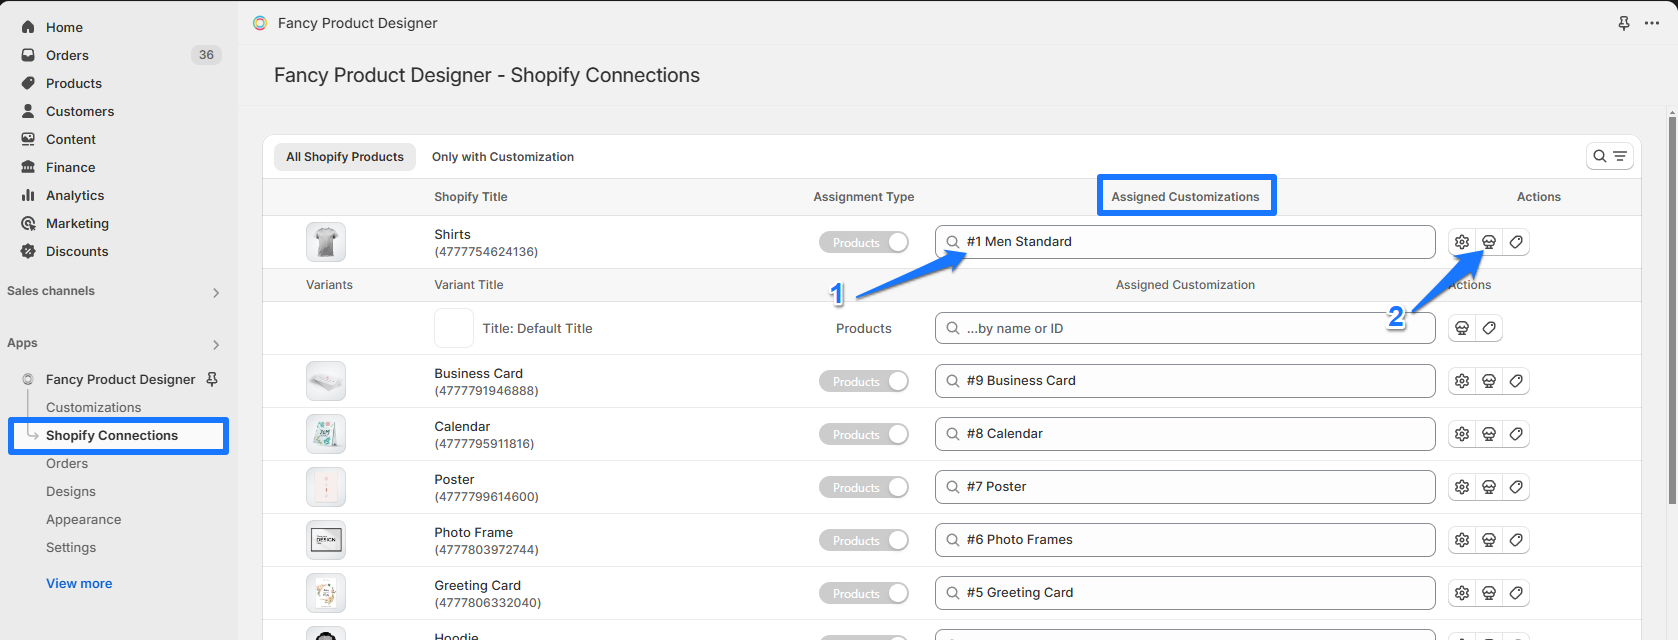Click pin icon beside Fancy Product Designer sidebar
The width and height of the screenshot is (1678, 640).
(212, 379)
